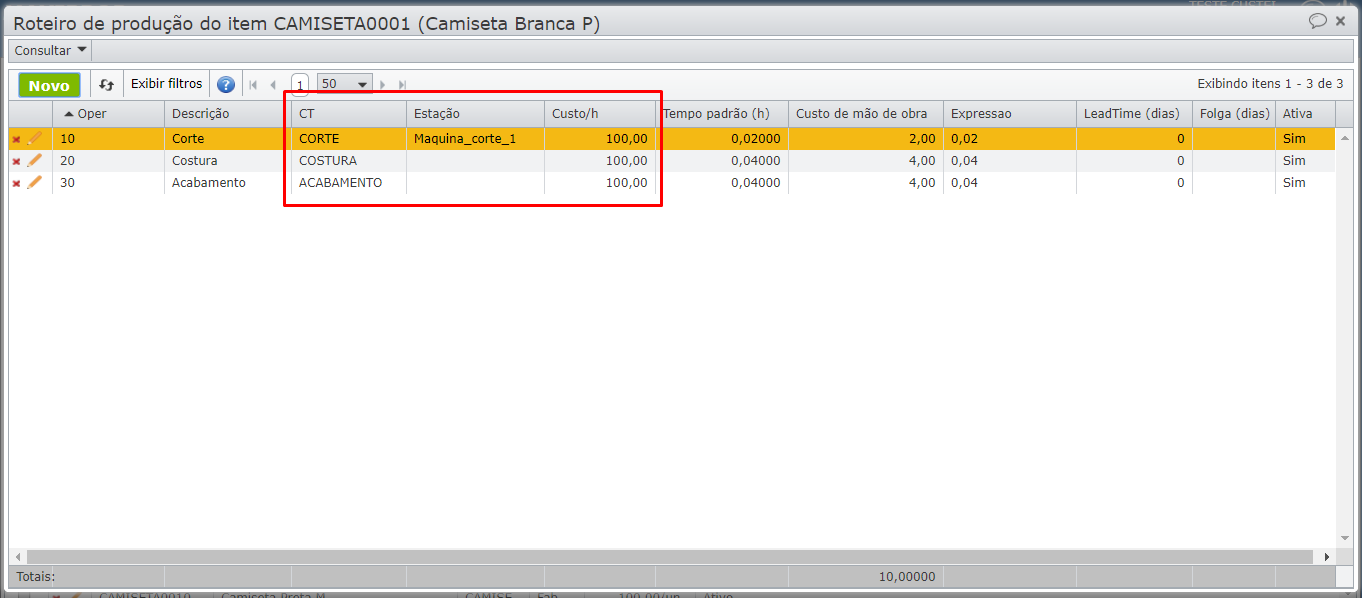Edit the Acabamento operation with pencil icon
The width and height of the screenshot is (1362, 598).
click(x=35, y=182)
